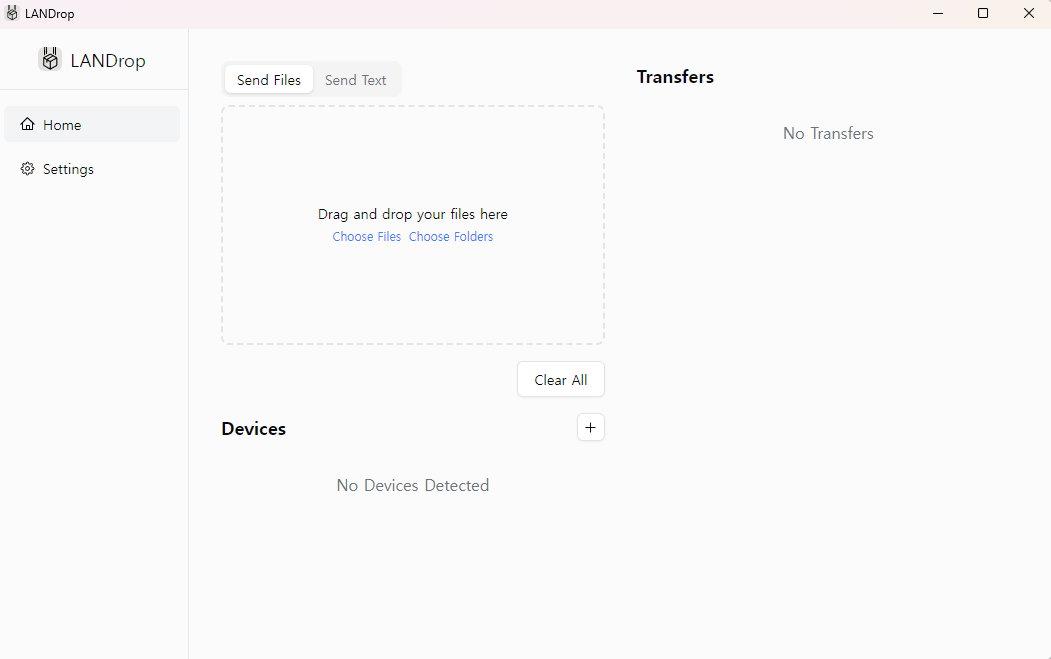Close the LANDrop window

[x=1029, y=13]
